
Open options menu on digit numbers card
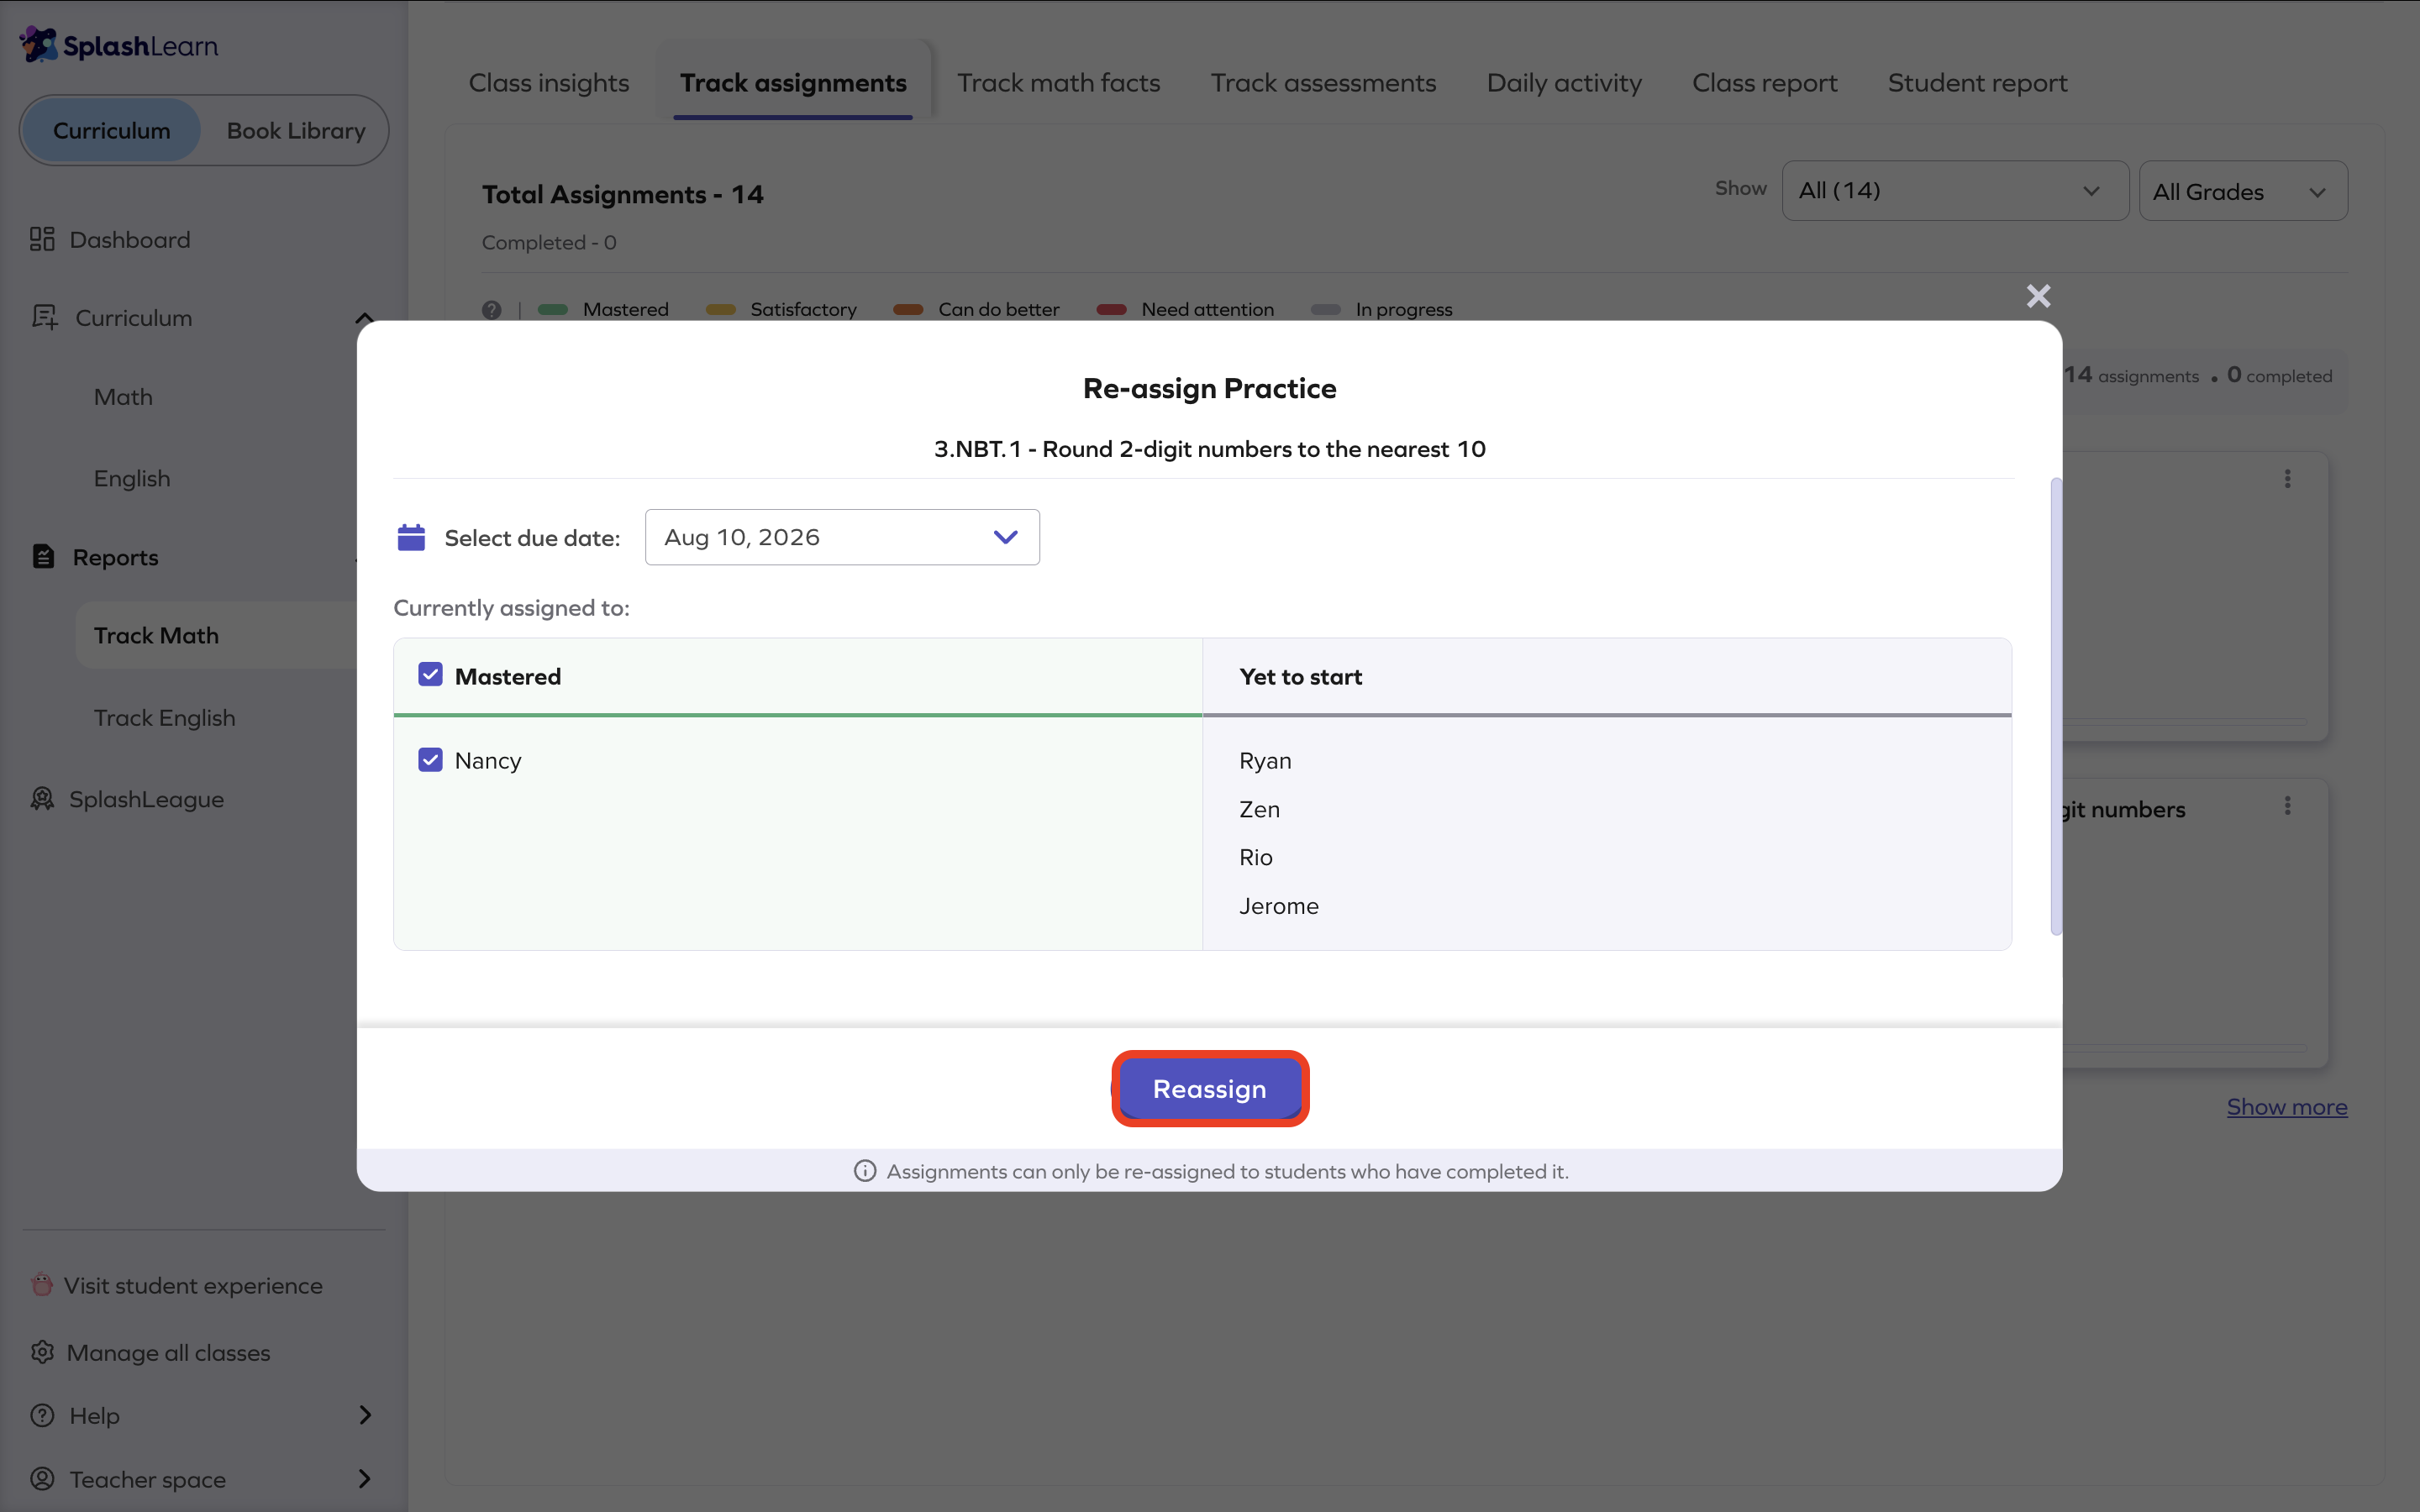coord(2287,806)
